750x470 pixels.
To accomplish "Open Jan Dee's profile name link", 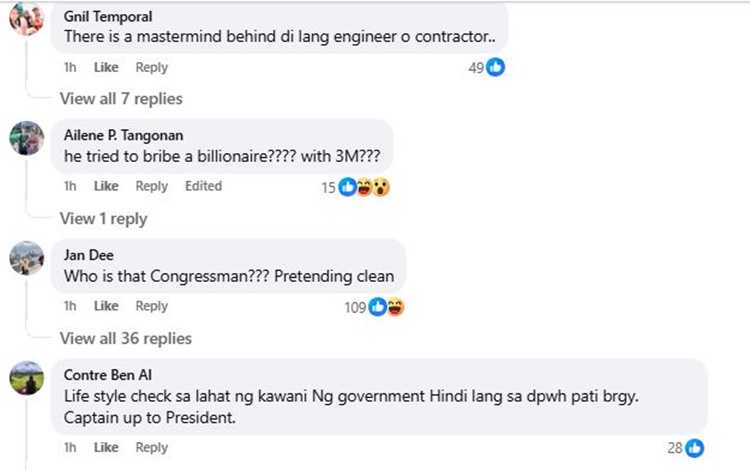I will (x=88, y=255).
